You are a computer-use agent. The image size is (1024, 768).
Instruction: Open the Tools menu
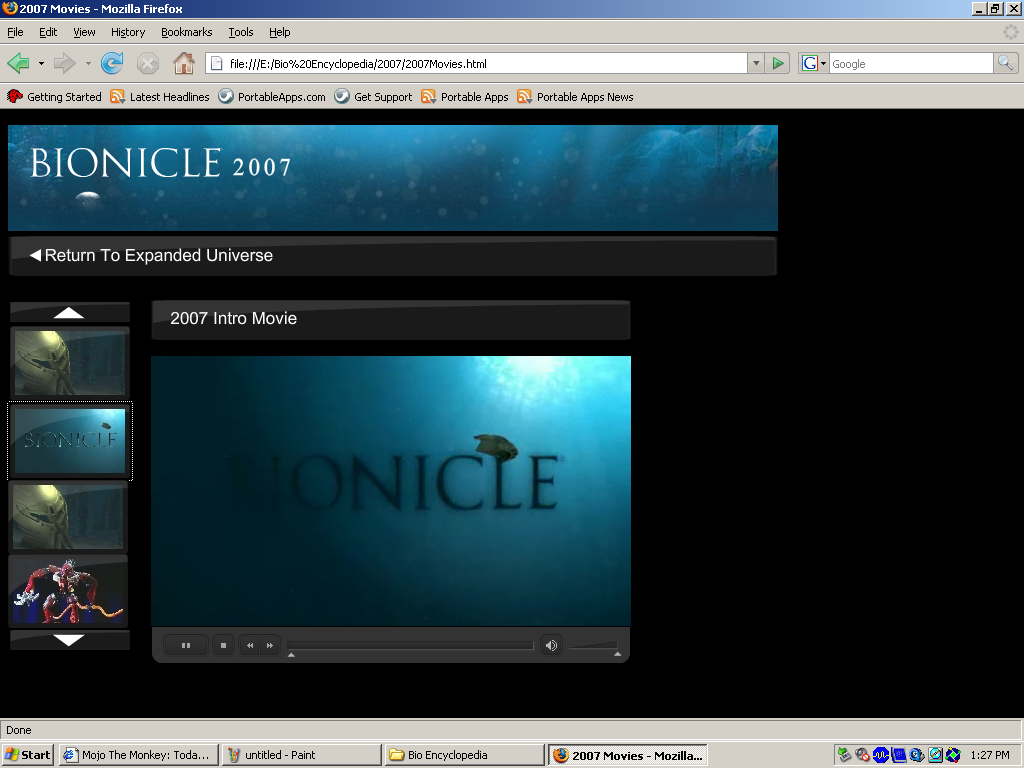click(240, 32)
